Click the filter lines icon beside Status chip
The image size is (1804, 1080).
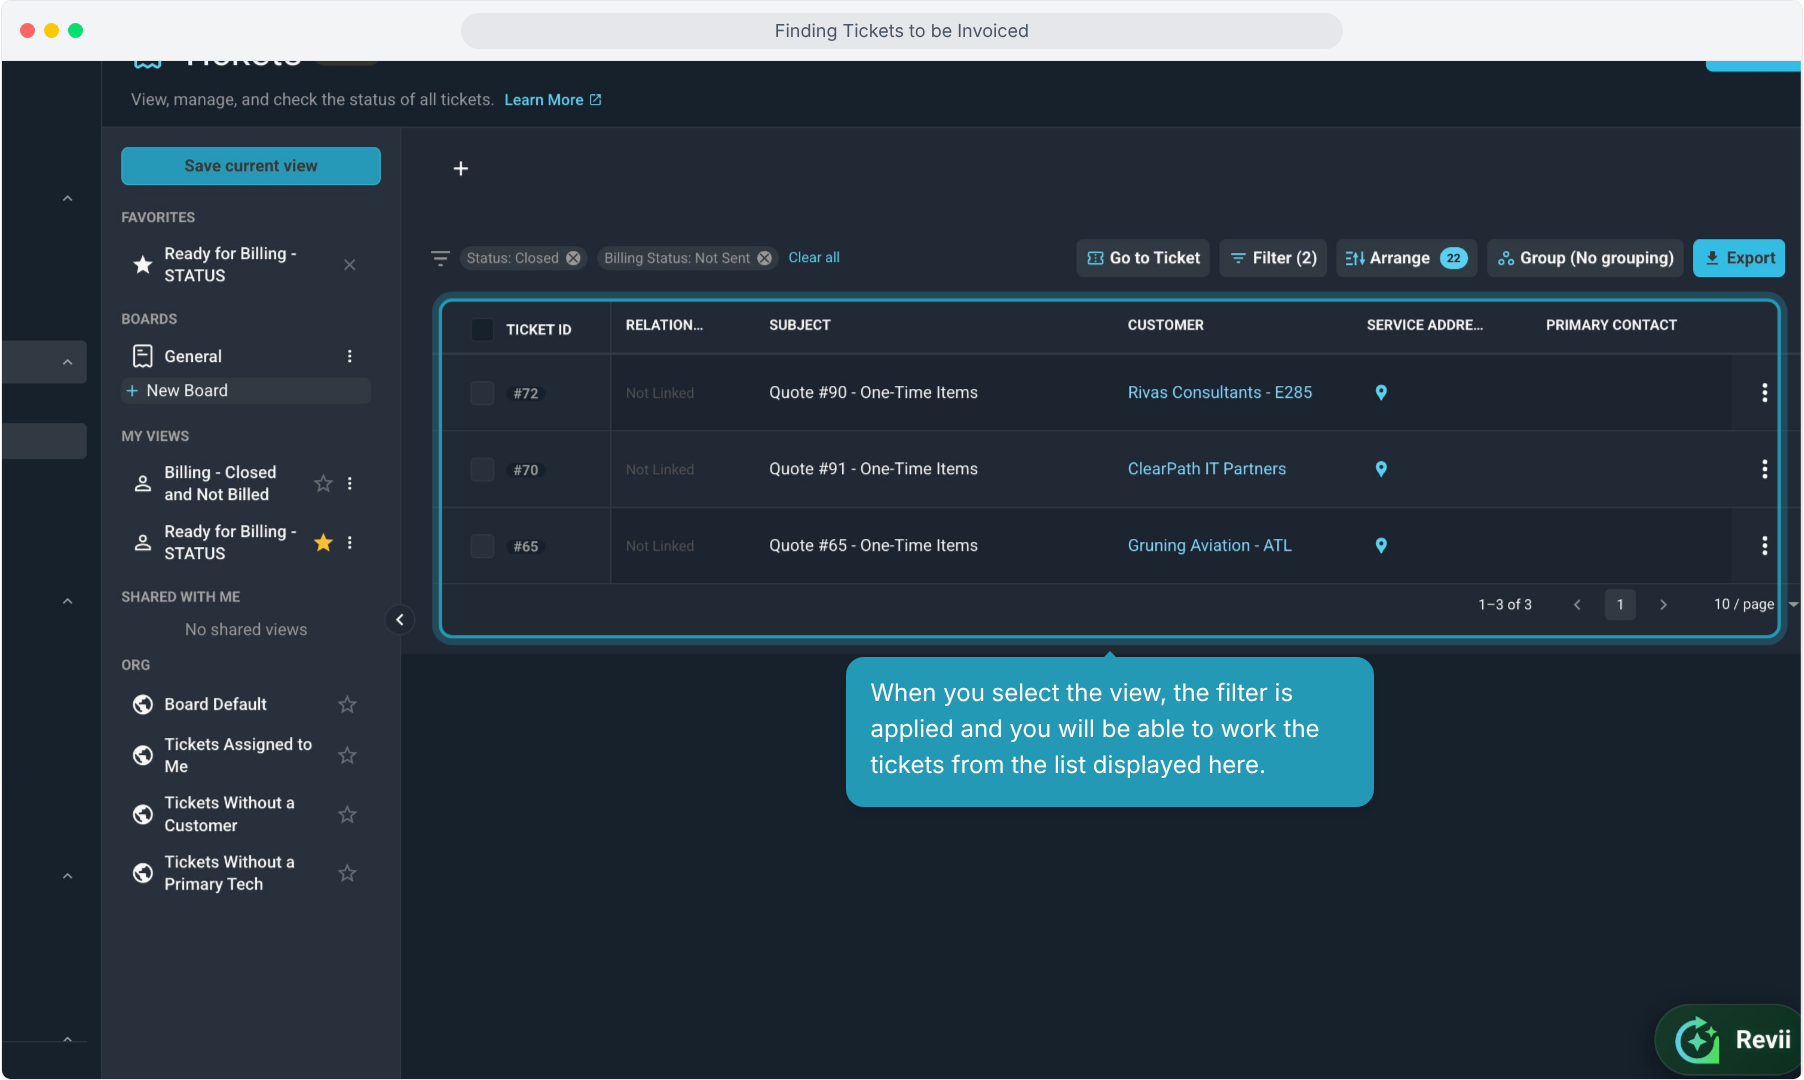point(440,258)
